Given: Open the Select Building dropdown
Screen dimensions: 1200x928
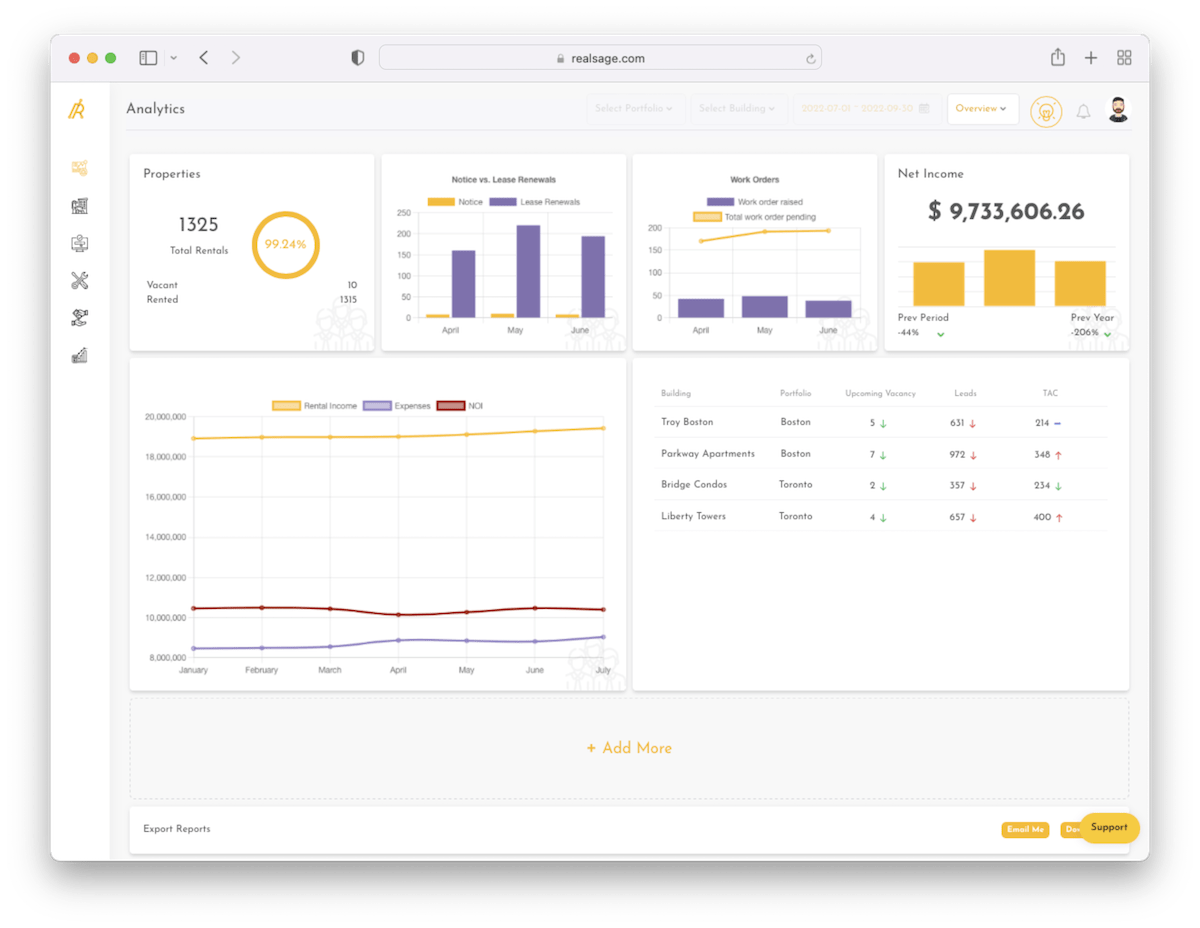Looking at the screenshot, I should [738, 108].
